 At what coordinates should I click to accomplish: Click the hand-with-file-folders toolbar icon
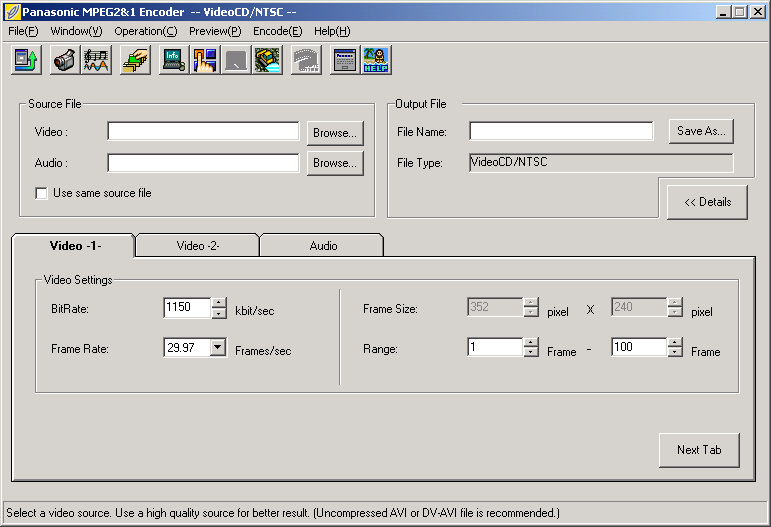click(135, 60)
